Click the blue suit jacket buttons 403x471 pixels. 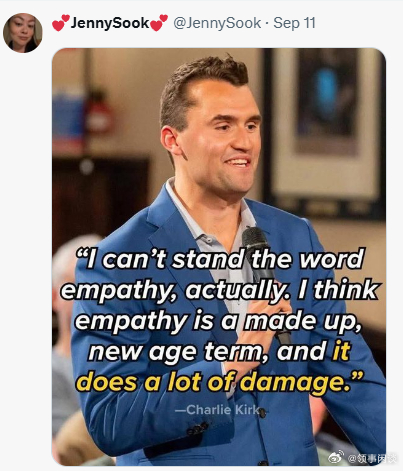(x=197, y=429)
